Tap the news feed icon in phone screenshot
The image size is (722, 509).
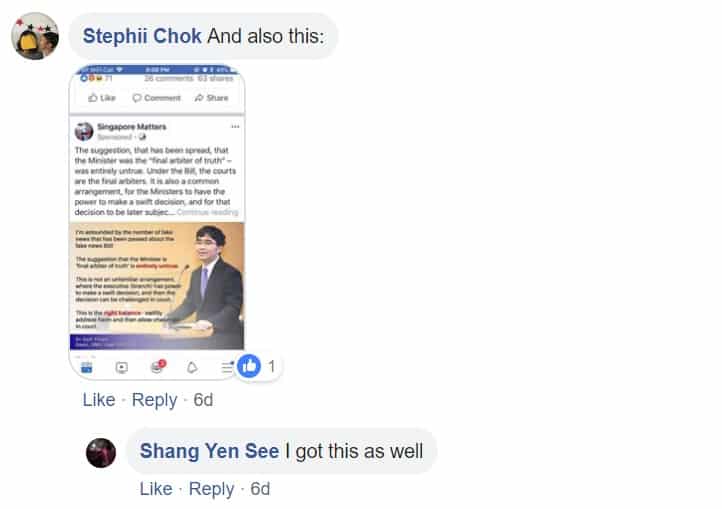click(x=87, y=367)
